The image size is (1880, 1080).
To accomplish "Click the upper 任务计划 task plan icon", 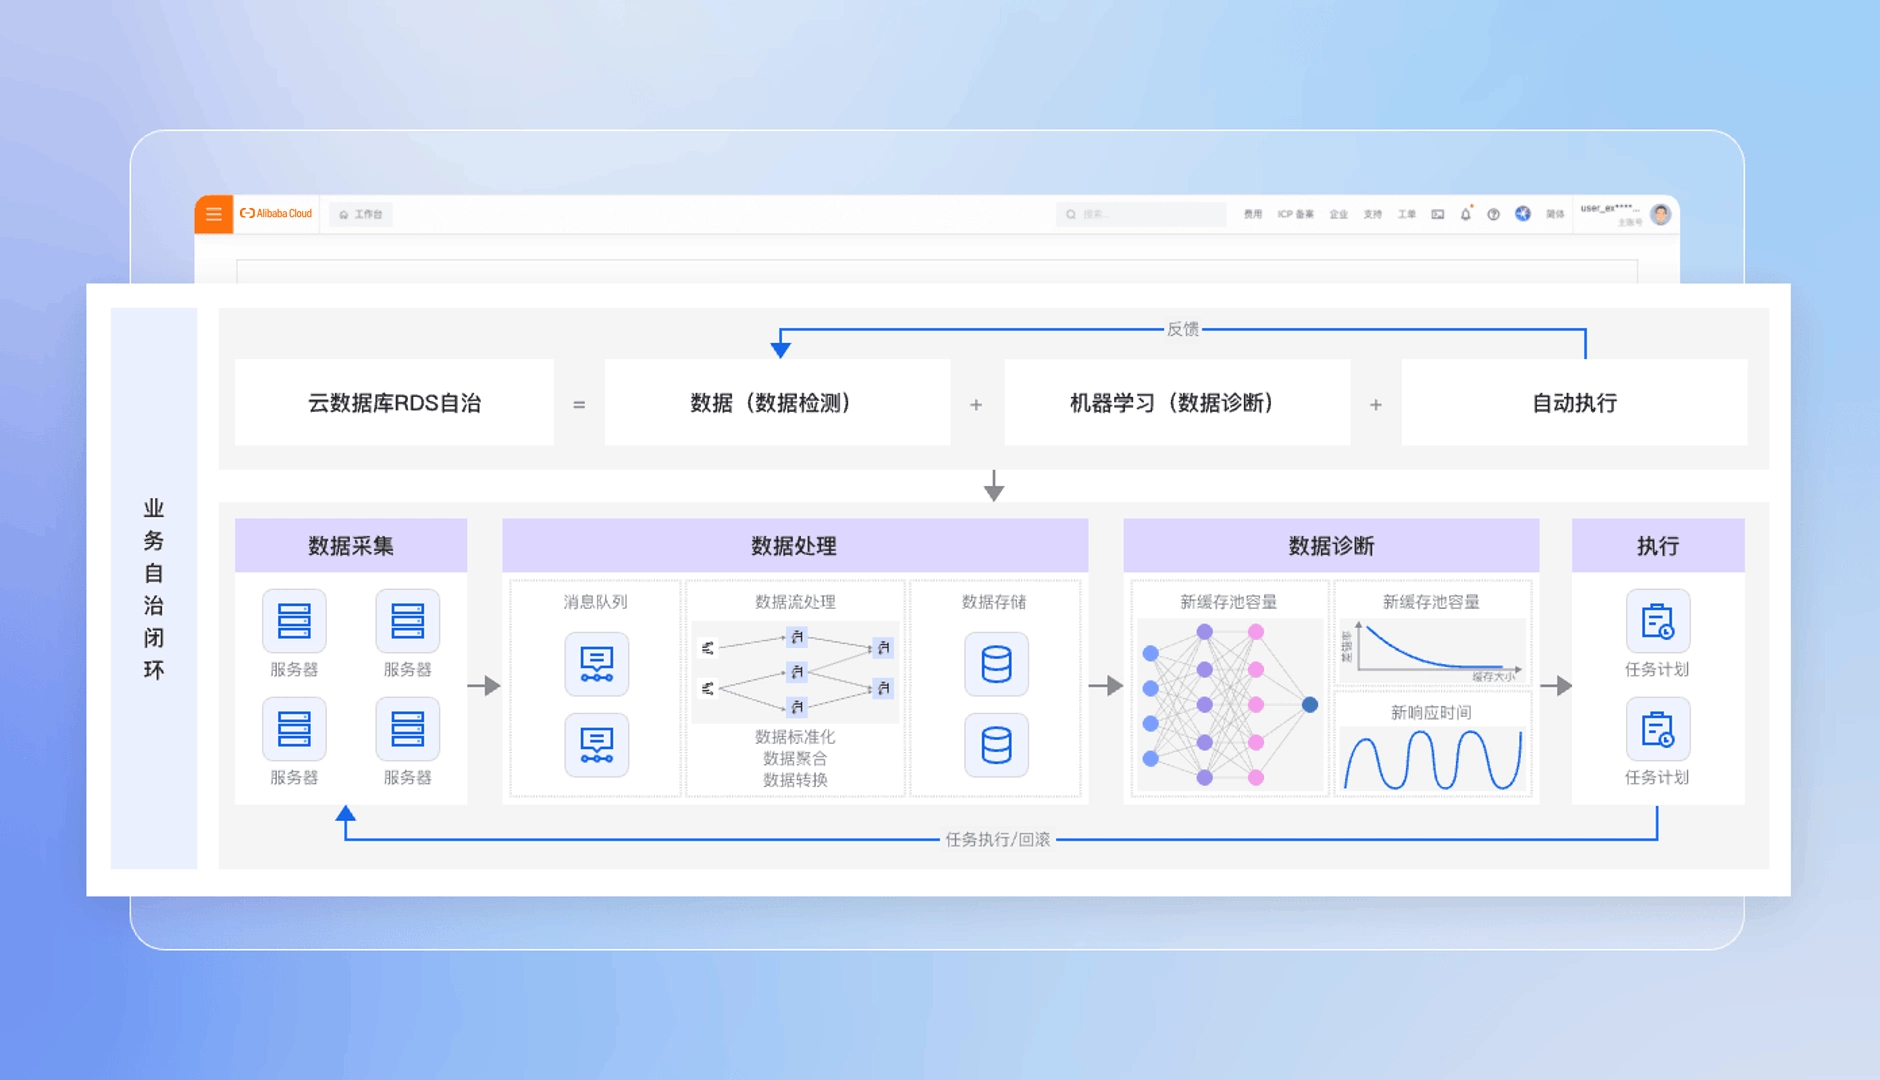I will (x=1658, y=621).
